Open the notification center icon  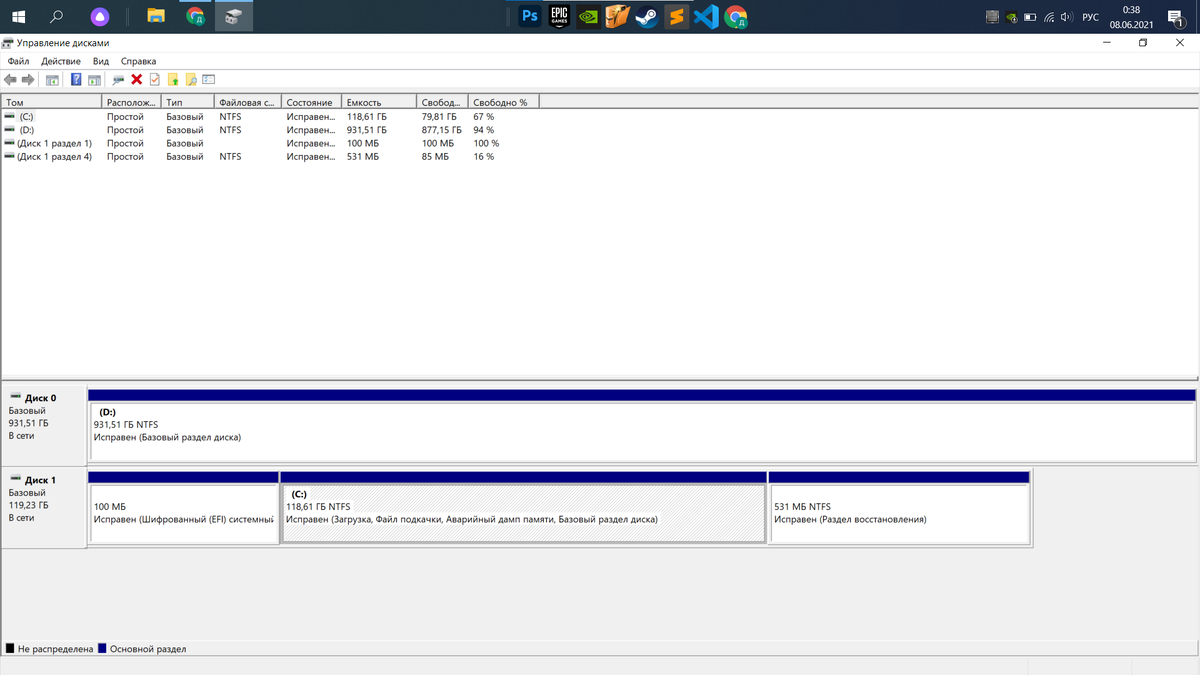pos(1175,17)
